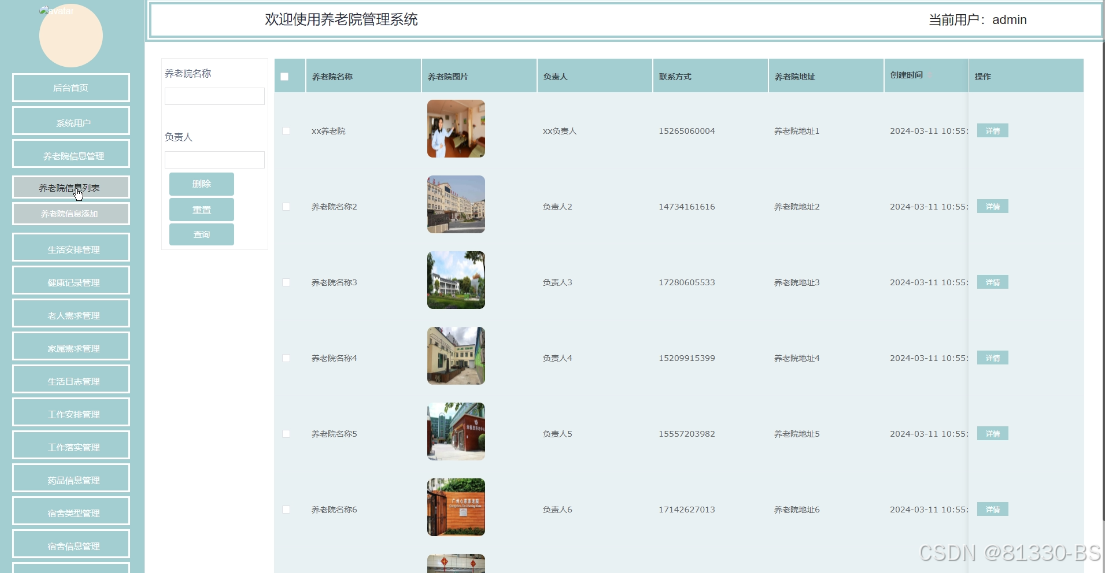1105x573 pixels.
Task: Click 详情 button for 养老院名称3
Action: (992, 282)
